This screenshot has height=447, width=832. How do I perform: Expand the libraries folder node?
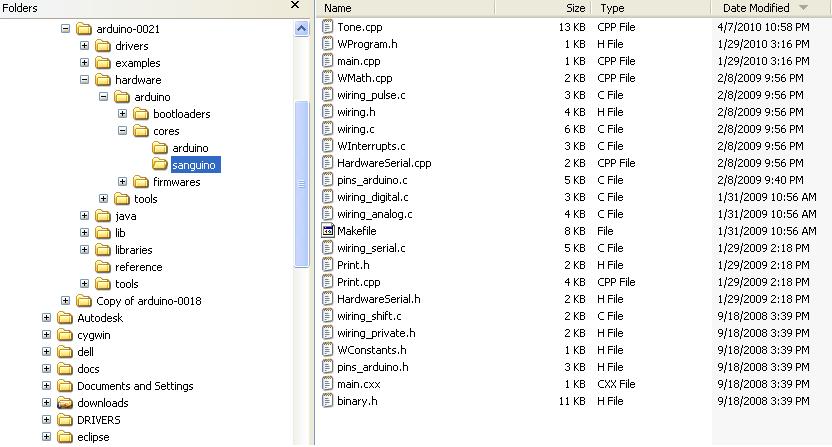(x=84, y=250)
